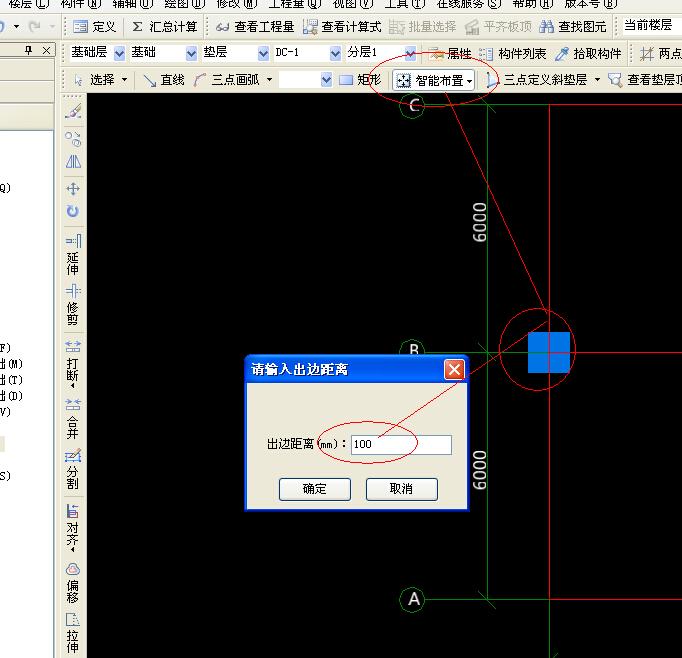Select the 拉伸 stretch tool

point(73,633)
